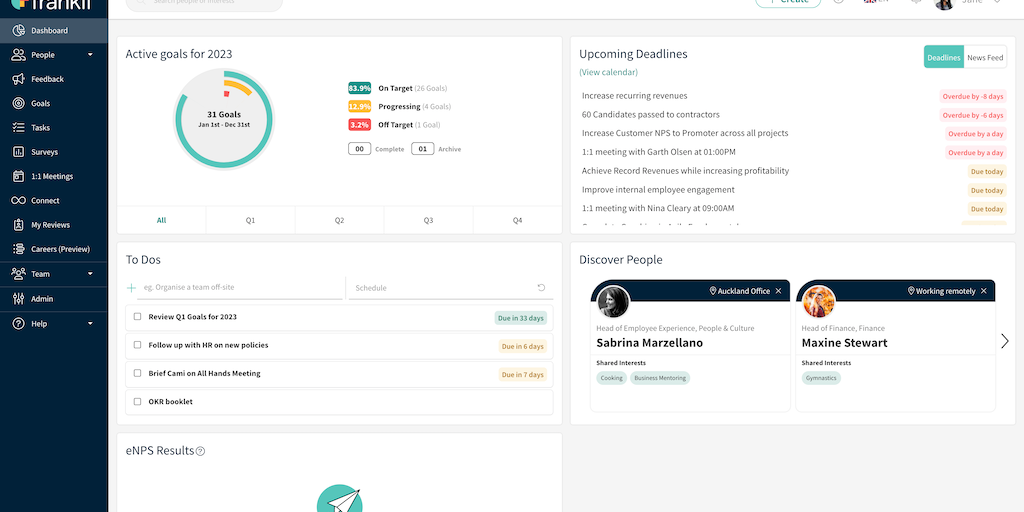
Task: Expand the Help menu arrow
Action: point(90,324)
